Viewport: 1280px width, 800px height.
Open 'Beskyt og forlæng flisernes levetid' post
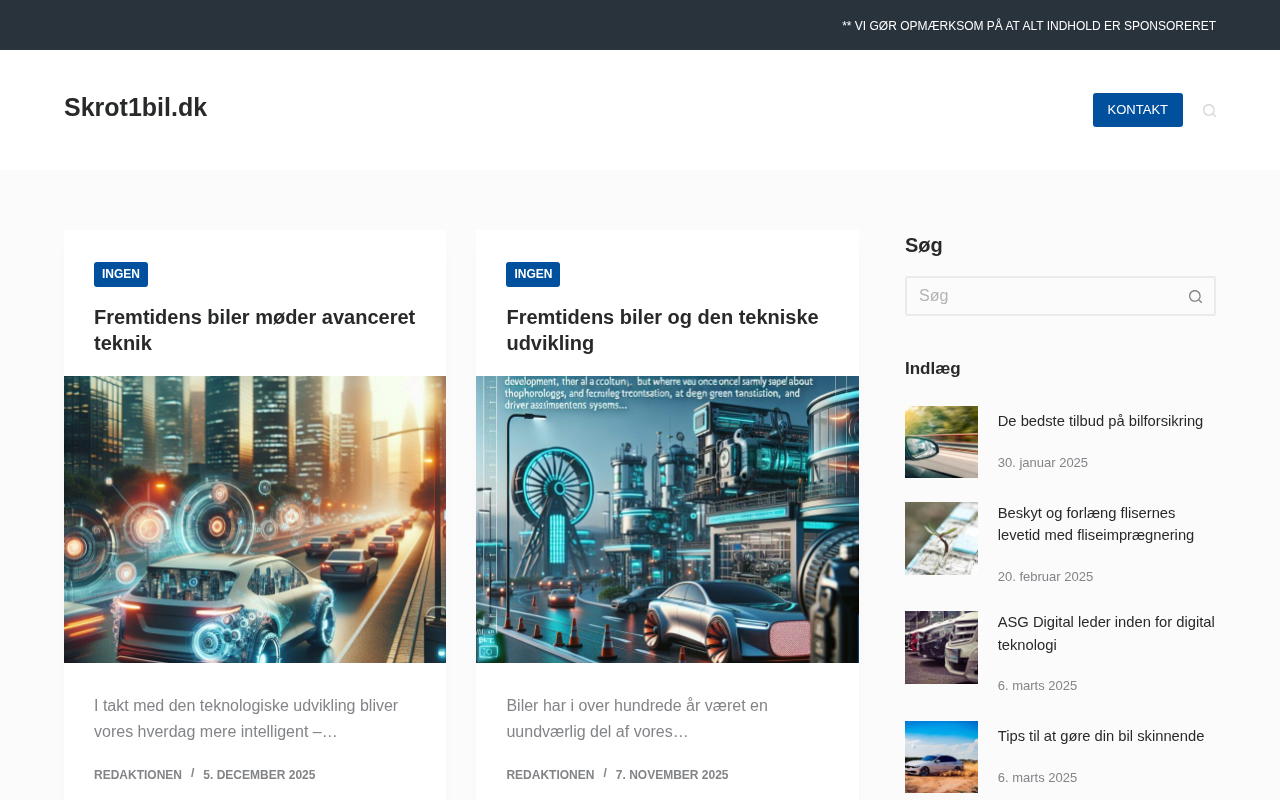point(1096,524)
